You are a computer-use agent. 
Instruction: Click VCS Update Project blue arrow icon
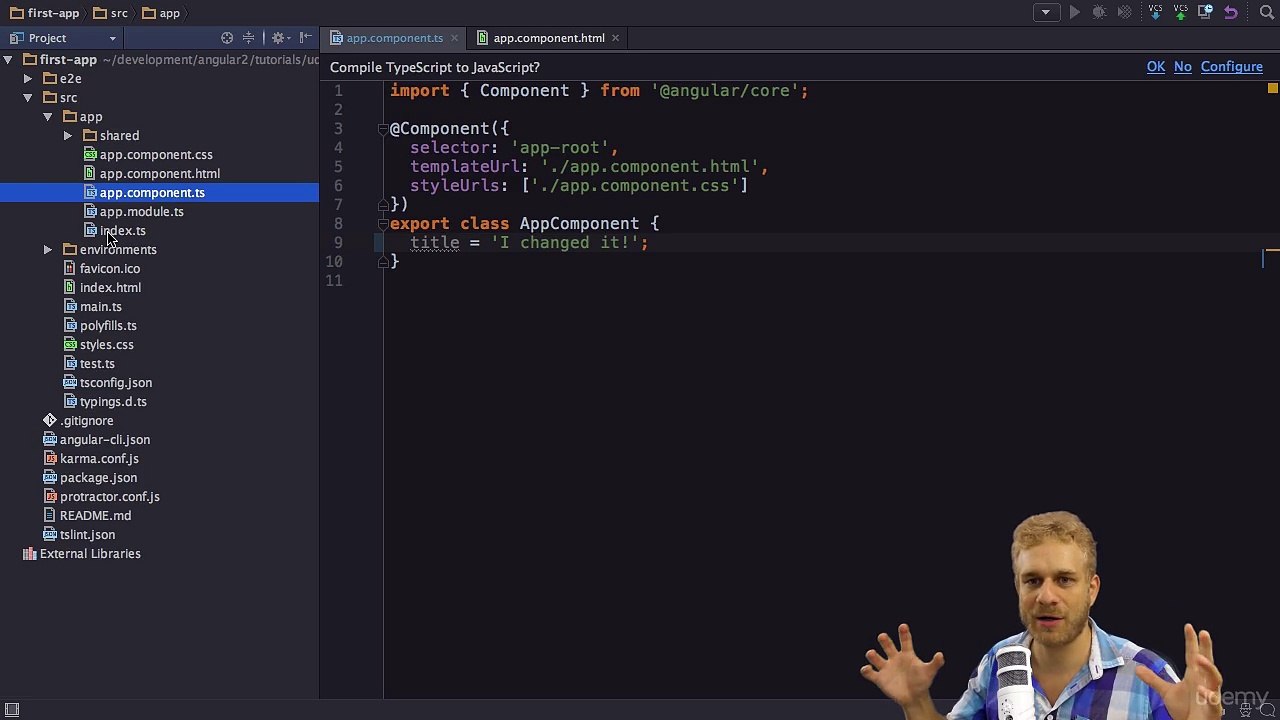1156,13
